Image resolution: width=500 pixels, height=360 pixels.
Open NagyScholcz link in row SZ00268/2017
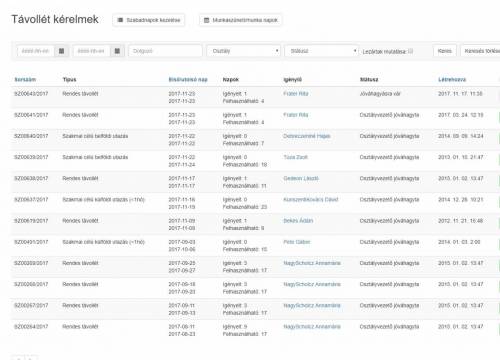coord(312,284)
